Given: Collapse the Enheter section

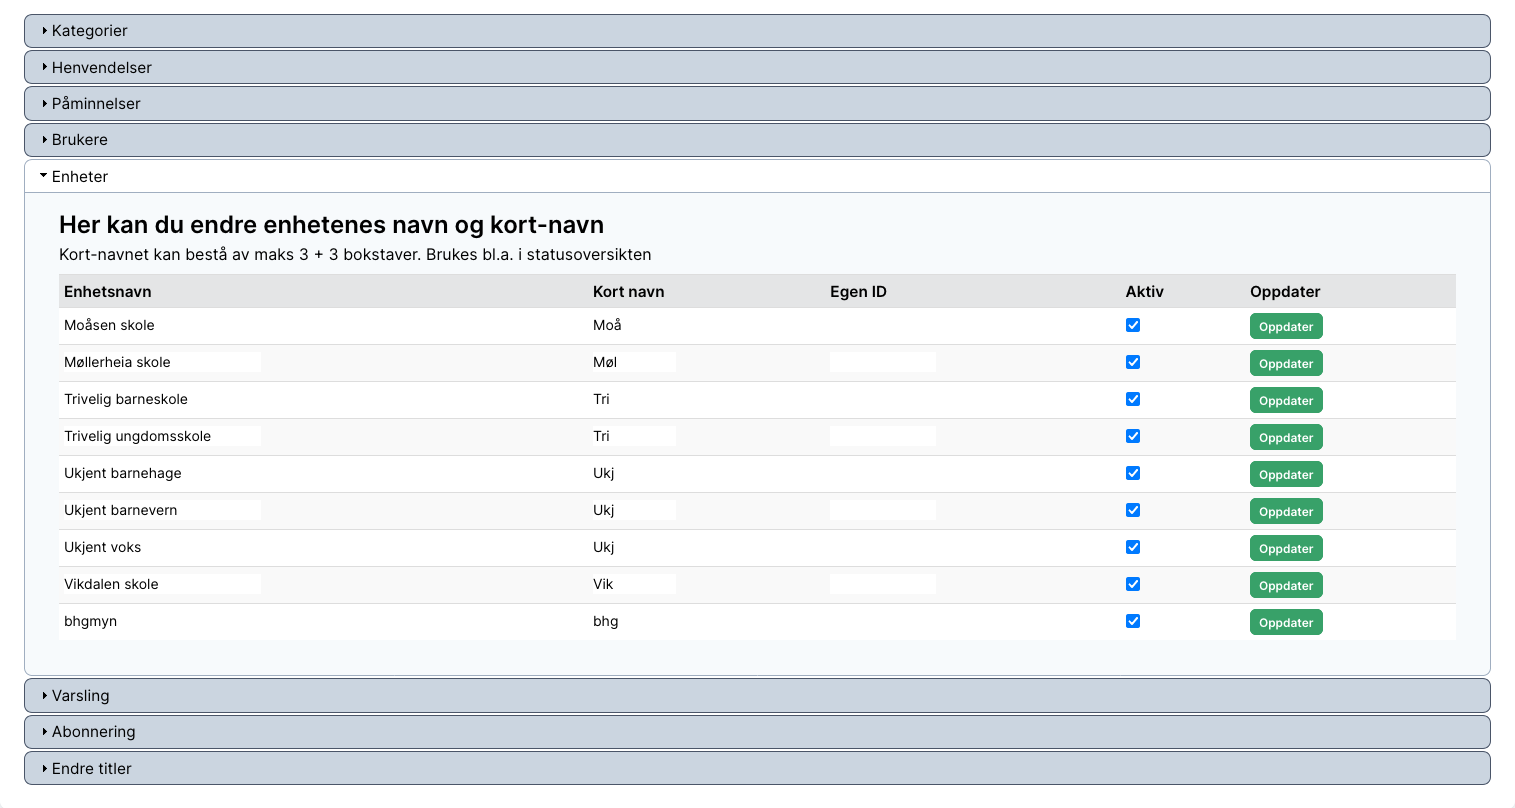Looking at the screenshot, I should (757, 177).
